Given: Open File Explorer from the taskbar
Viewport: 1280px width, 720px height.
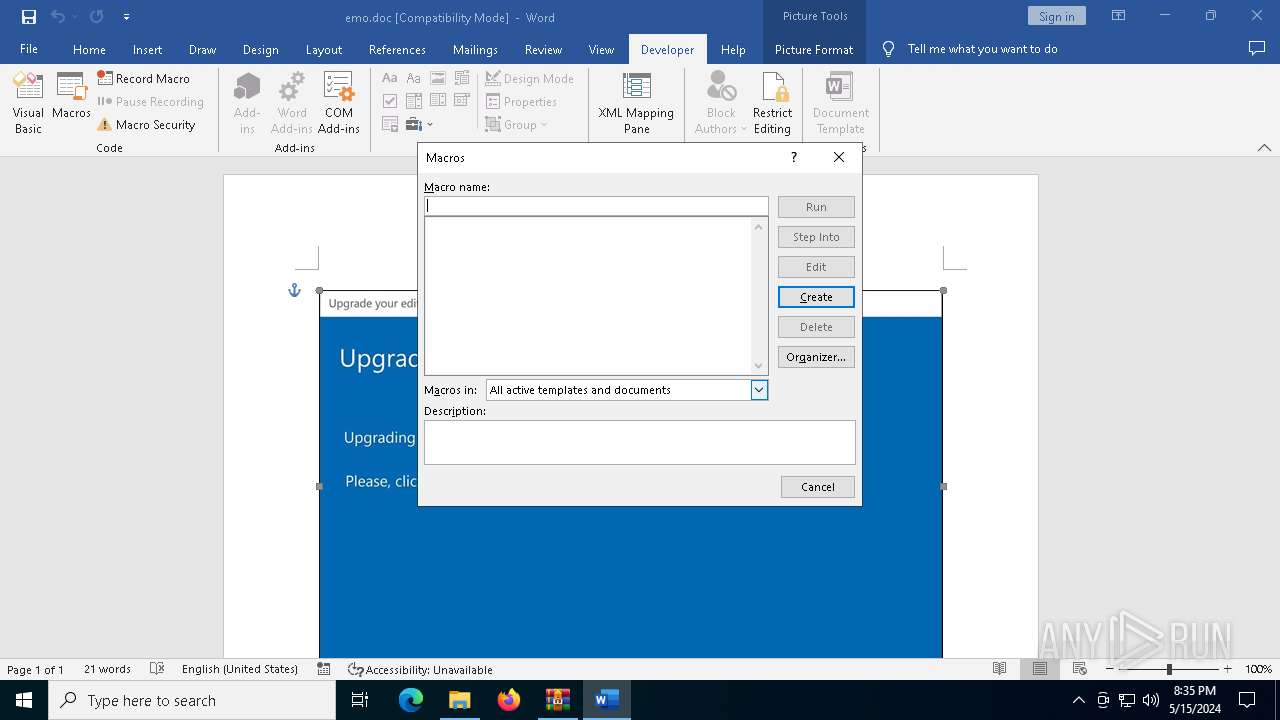Looking at the screenshot, I should (459, 700).
